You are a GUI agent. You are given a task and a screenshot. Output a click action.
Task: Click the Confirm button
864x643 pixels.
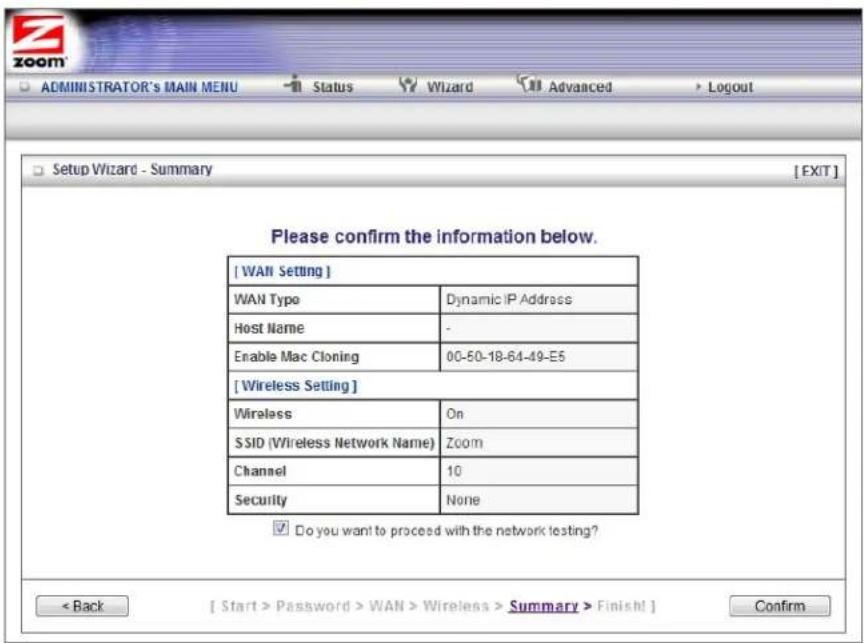pyautogui.click(x=780, y=606)
